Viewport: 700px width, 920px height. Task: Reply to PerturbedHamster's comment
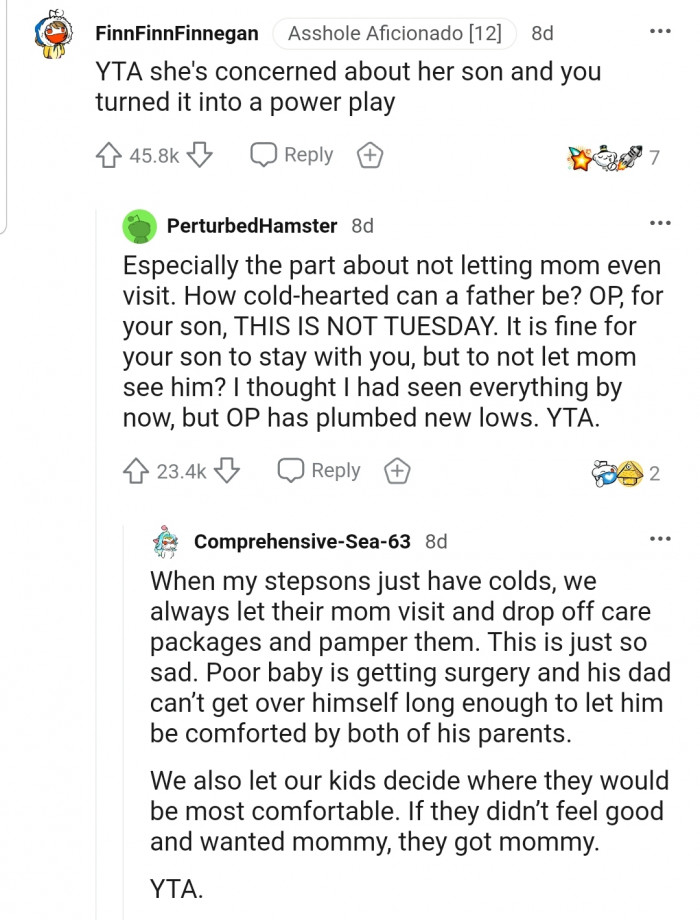coord(318,471)
